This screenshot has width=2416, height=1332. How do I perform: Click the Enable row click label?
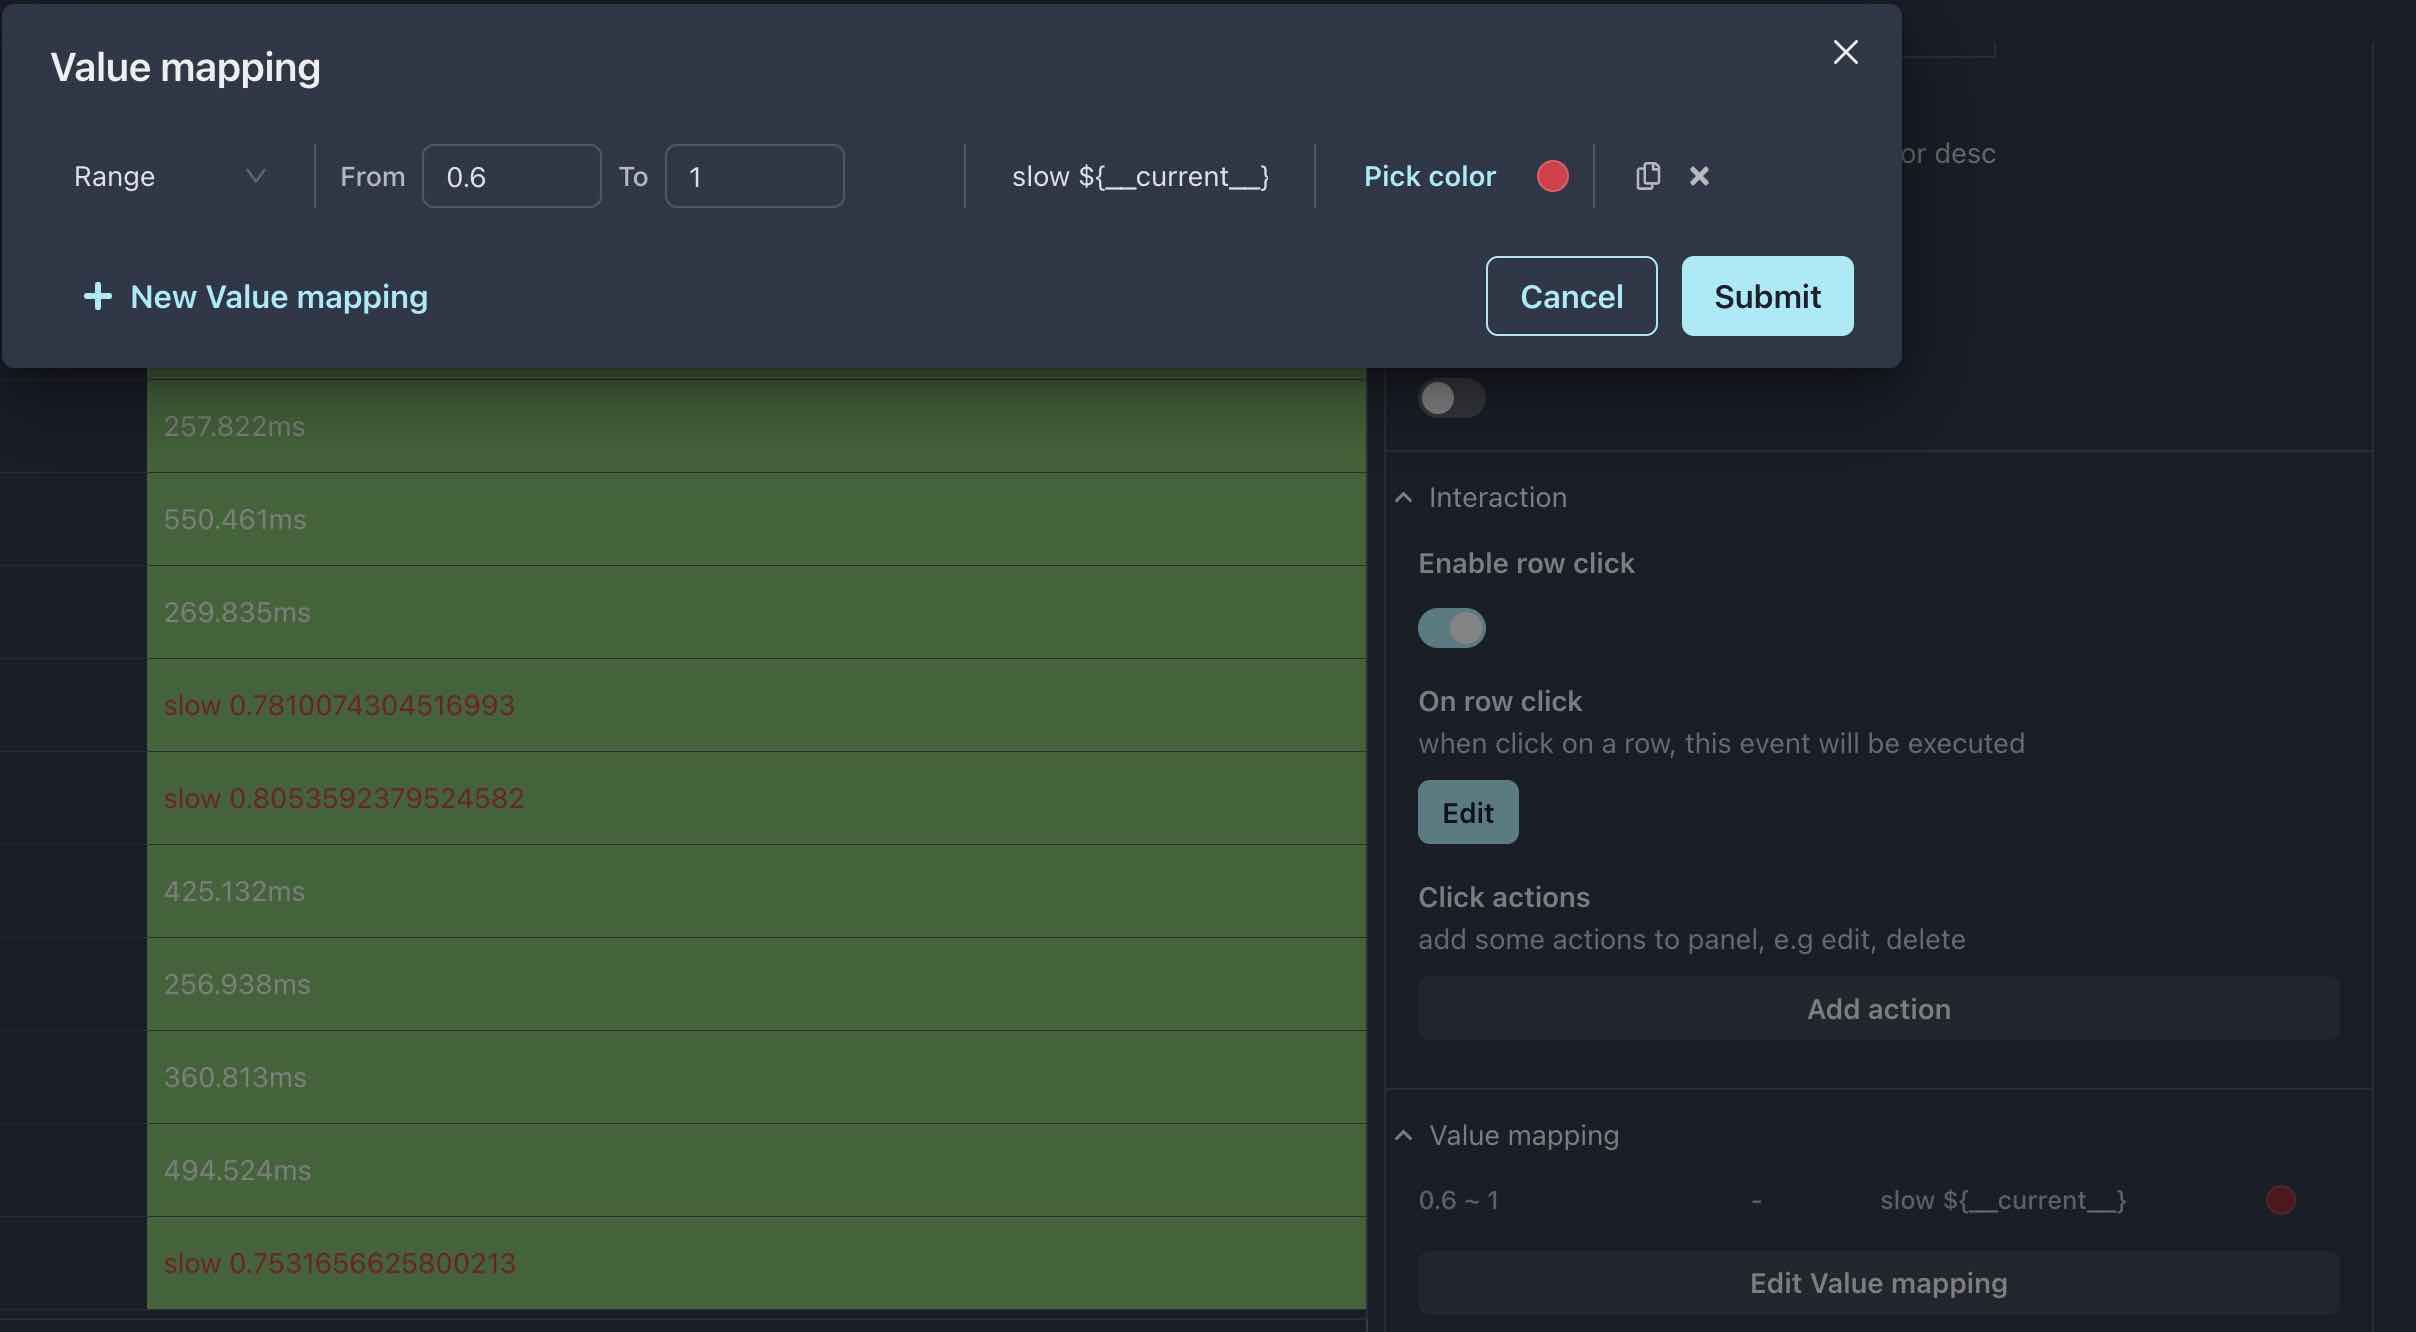pos(1526,563)
